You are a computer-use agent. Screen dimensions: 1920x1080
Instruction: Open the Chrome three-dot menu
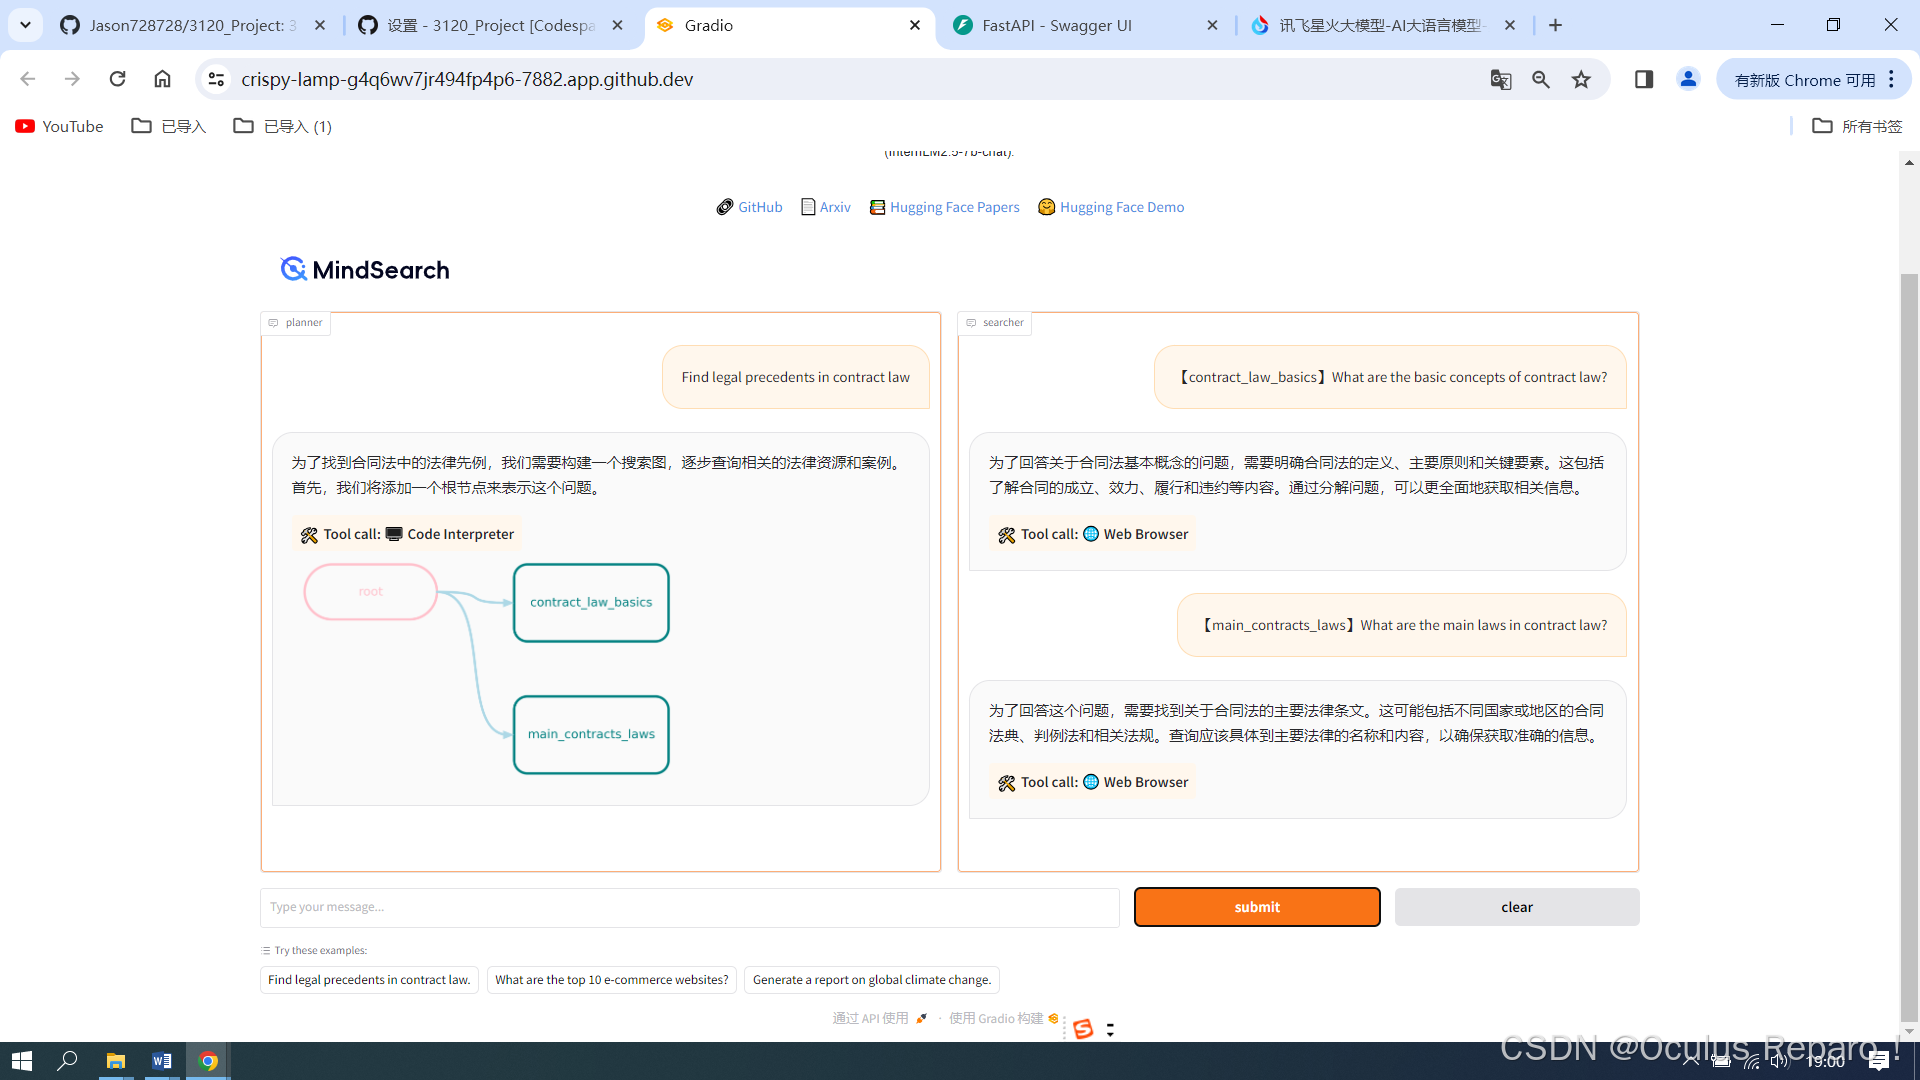1892,79
